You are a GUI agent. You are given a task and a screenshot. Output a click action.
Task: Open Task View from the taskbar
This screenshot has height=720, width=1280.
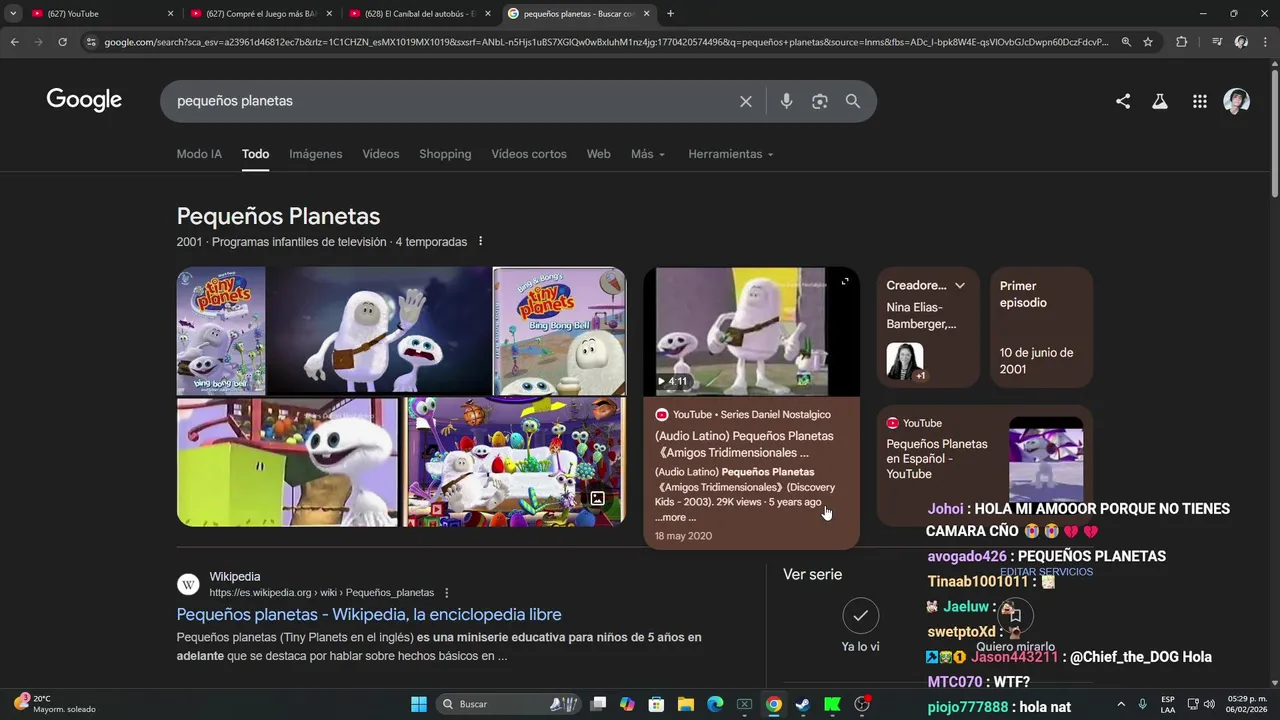598,704
